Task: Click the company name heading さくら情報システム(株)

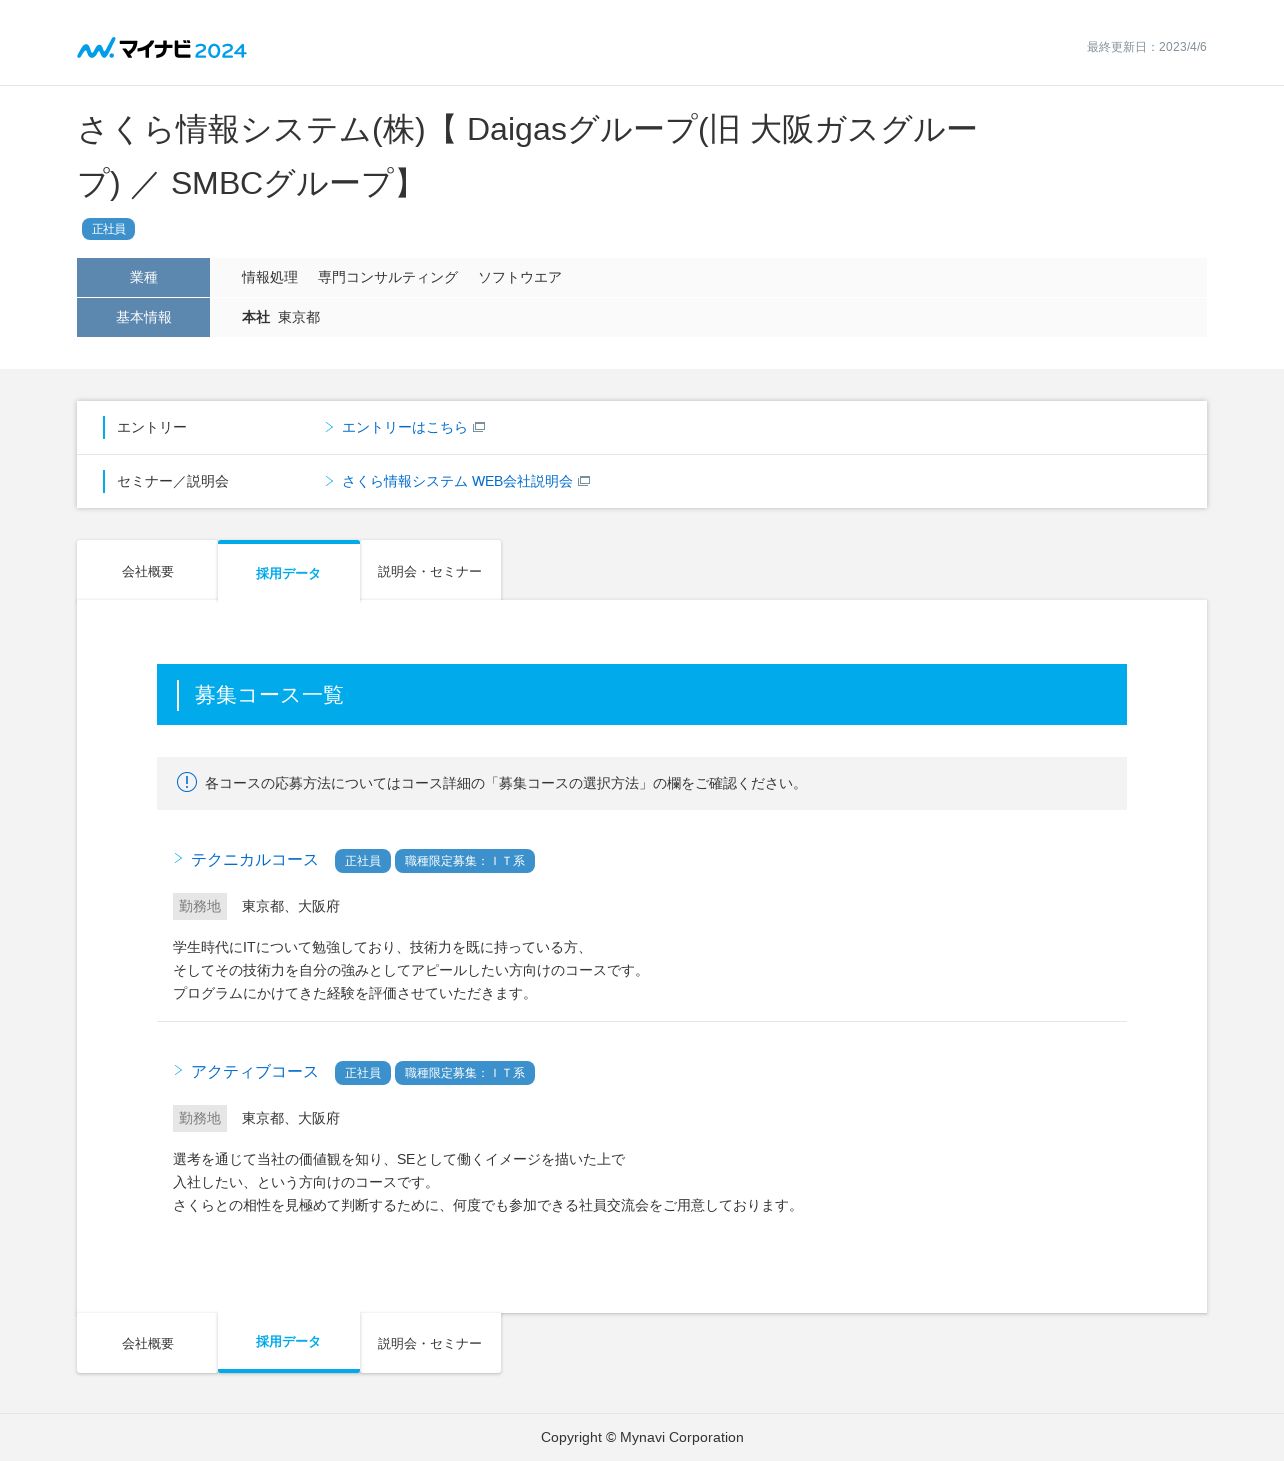Action: pyautogui.click(x=527, y=156)
